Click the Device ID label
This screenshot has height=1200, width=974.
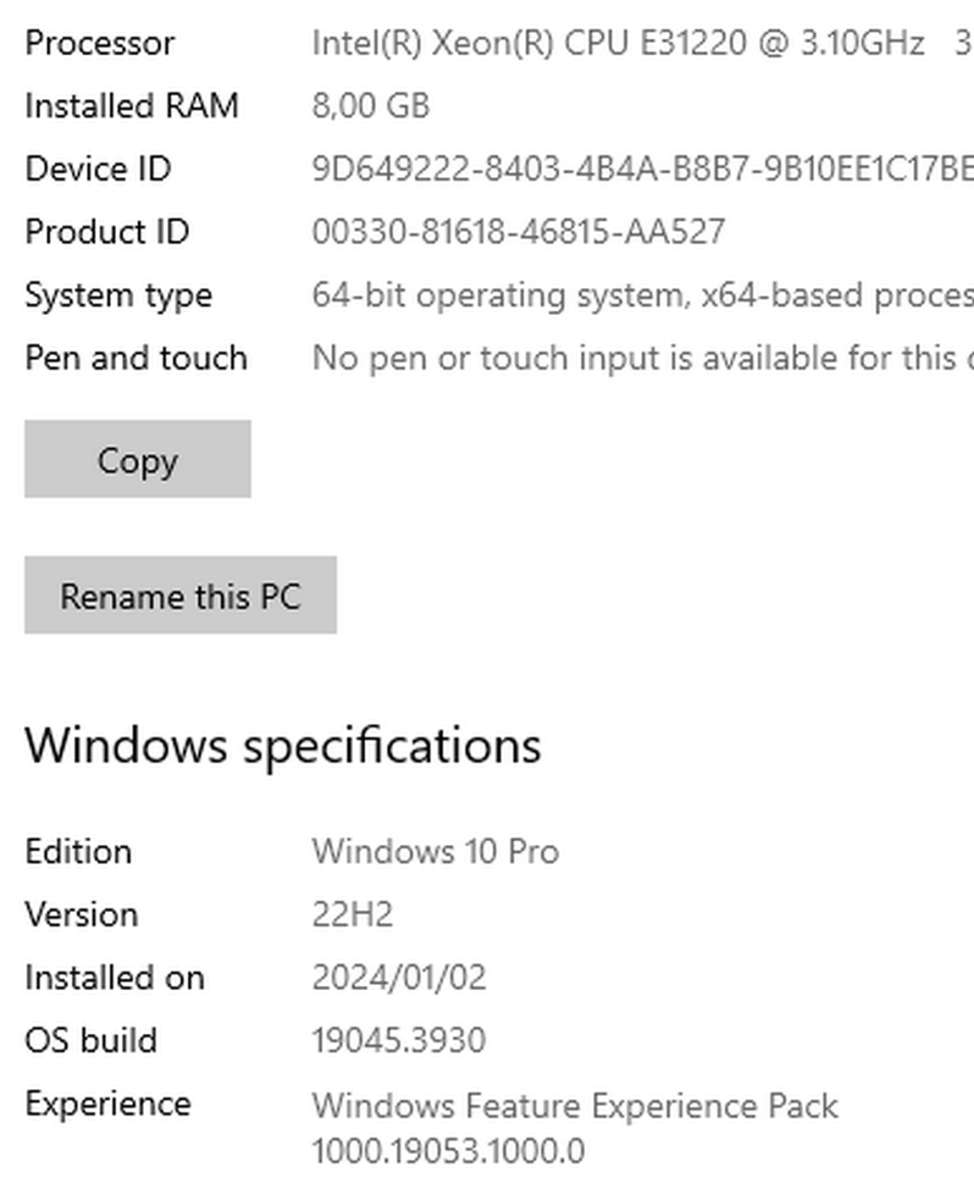tap(96, 169)
